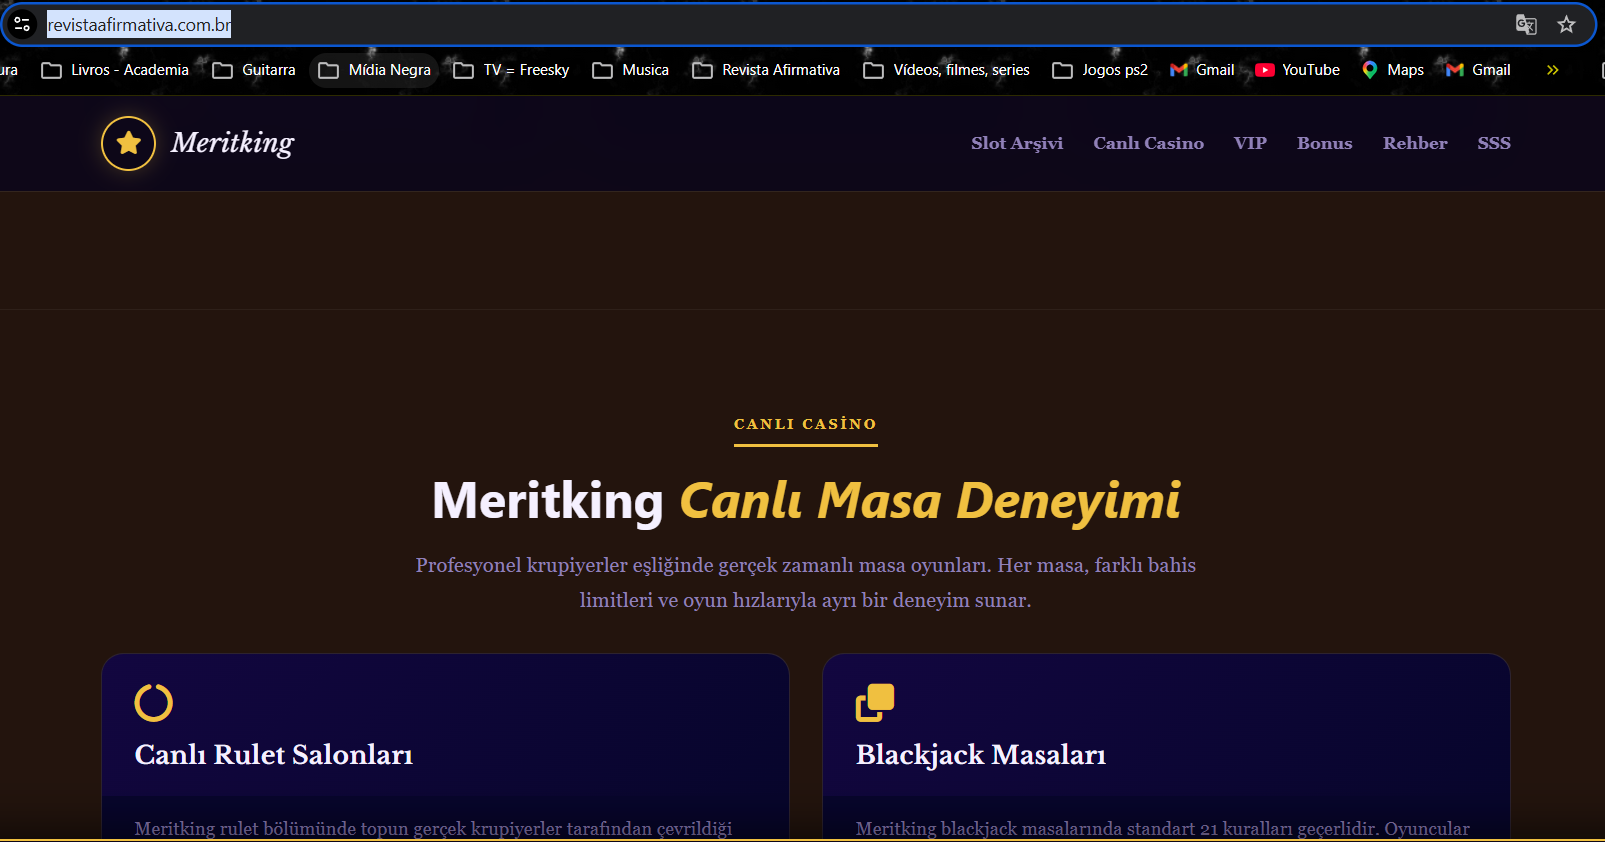Show more bookmarks with the double chevron
The height and width of the screenshot is (842, 1605).
point(1552,70)
